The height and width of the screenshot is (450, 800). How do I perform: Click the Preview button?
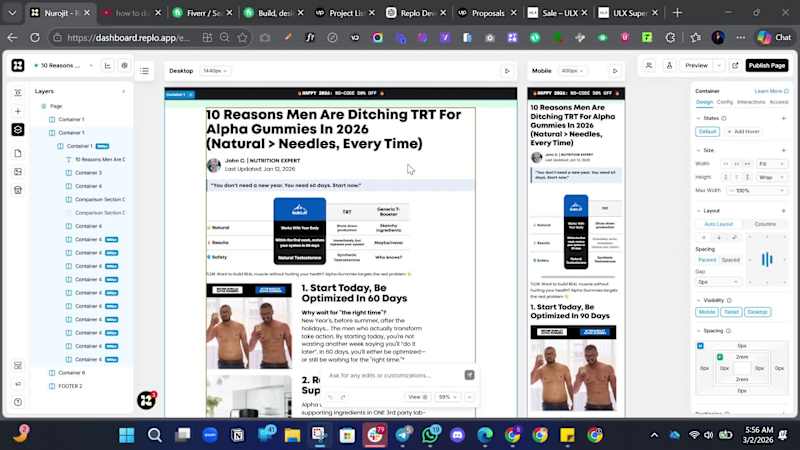pos(696,65)
